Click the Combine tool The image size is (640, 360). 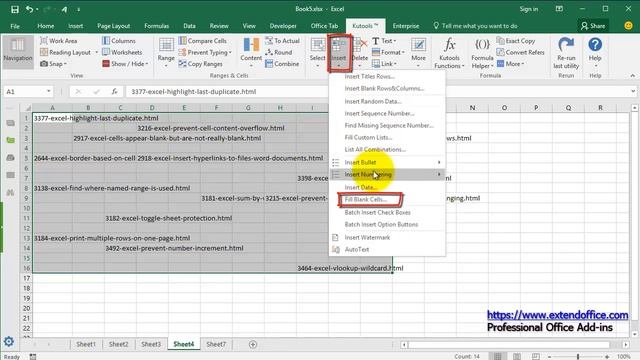282,64
